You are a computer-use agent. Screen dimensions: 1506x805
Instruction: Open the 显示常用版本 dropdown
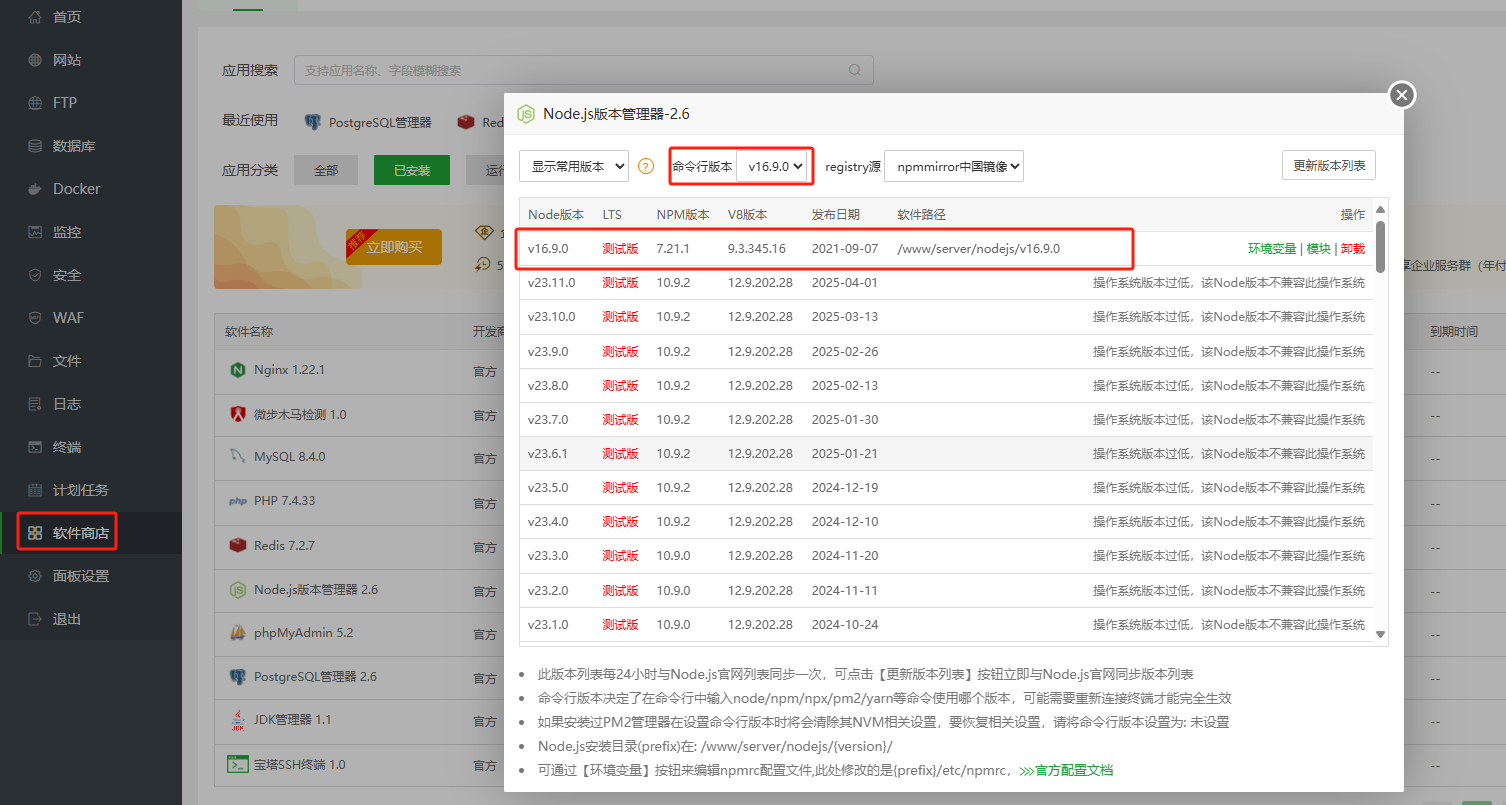[574, 166]
